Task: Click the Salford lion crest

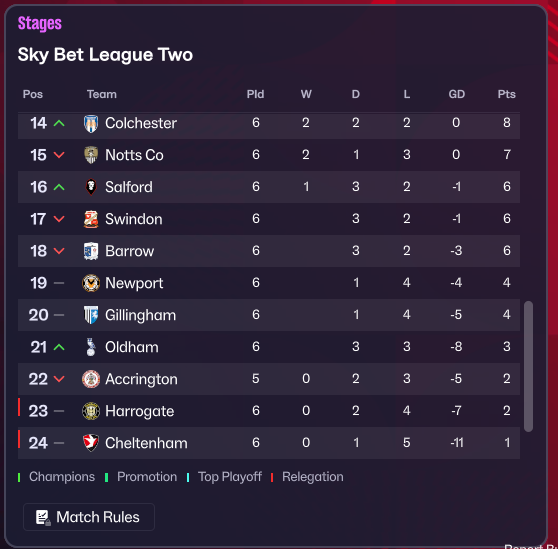Action: pyautogui.click(x=91, y=187)
